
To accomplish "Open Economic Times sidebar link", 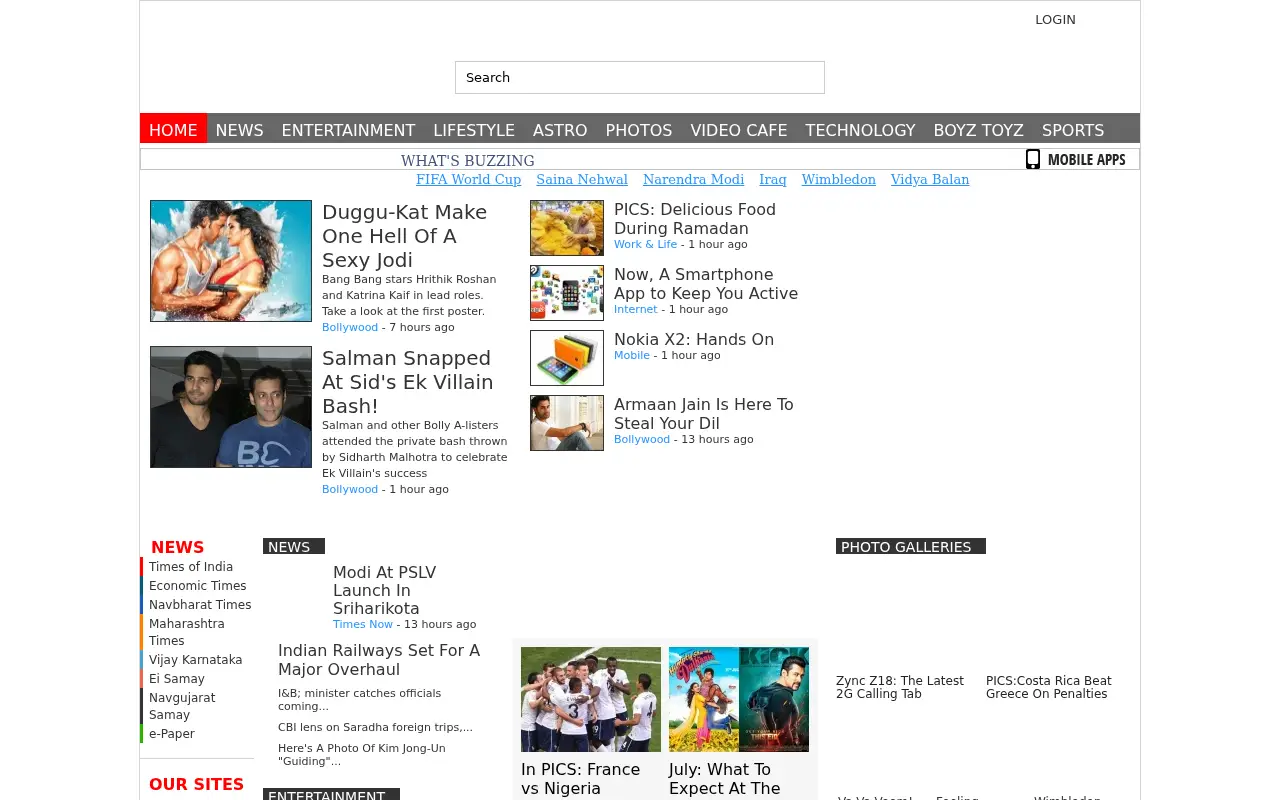I will pyautogui.click(x=198, y=586).
